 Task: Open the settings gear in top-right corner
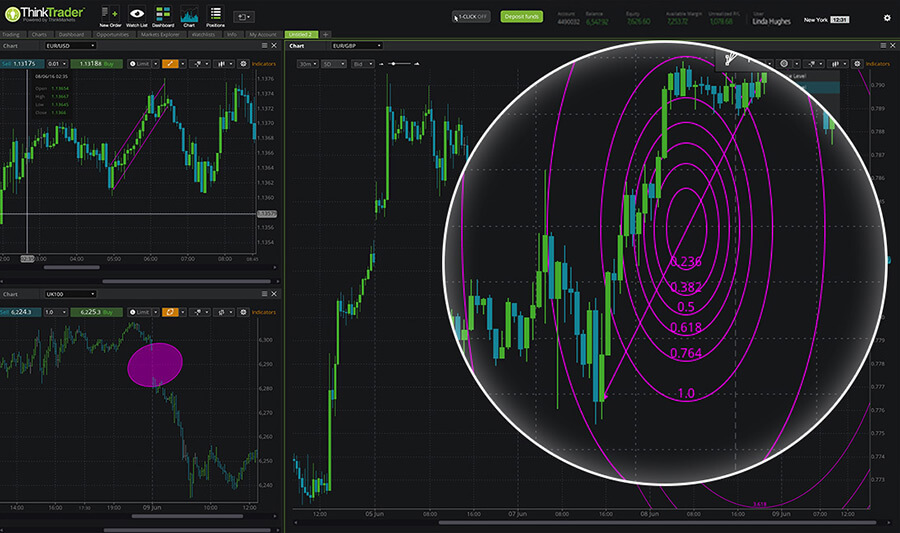pos(886,17)
